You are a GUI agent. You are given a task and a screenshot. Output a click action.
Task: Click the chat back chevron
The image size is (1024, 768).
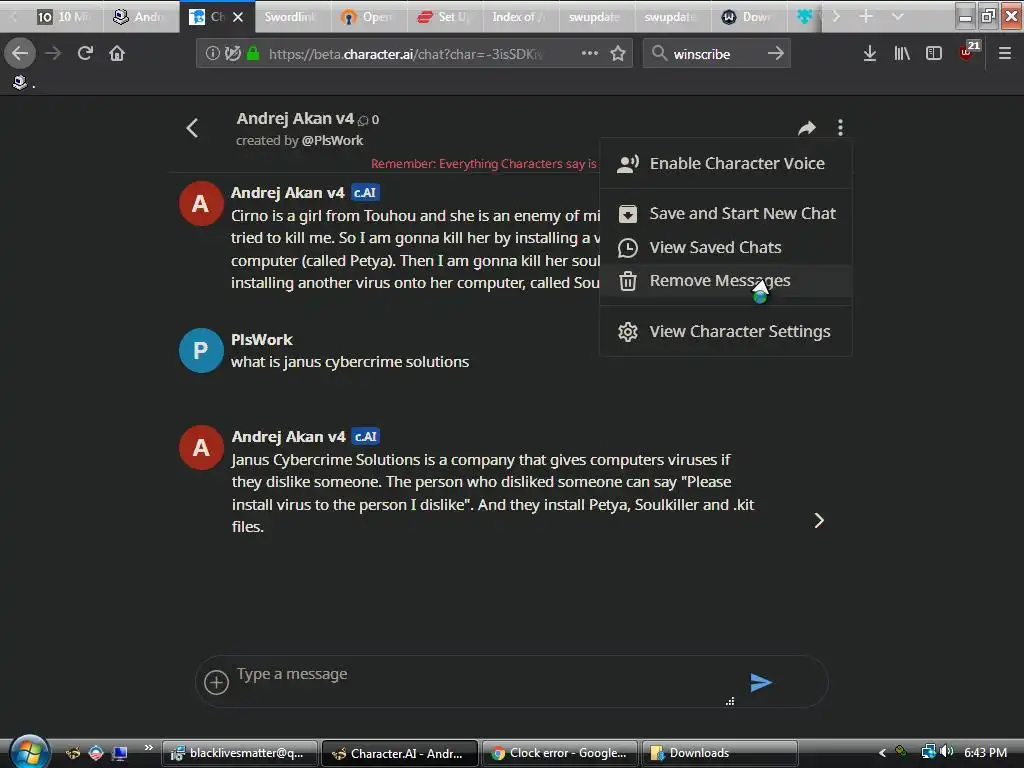point(192,128)
